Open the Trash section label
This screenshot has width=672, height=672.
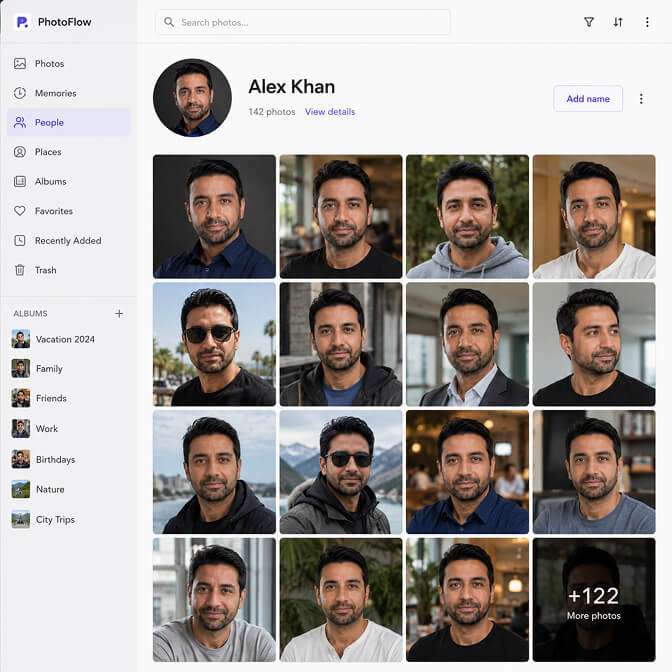point(45,270)
